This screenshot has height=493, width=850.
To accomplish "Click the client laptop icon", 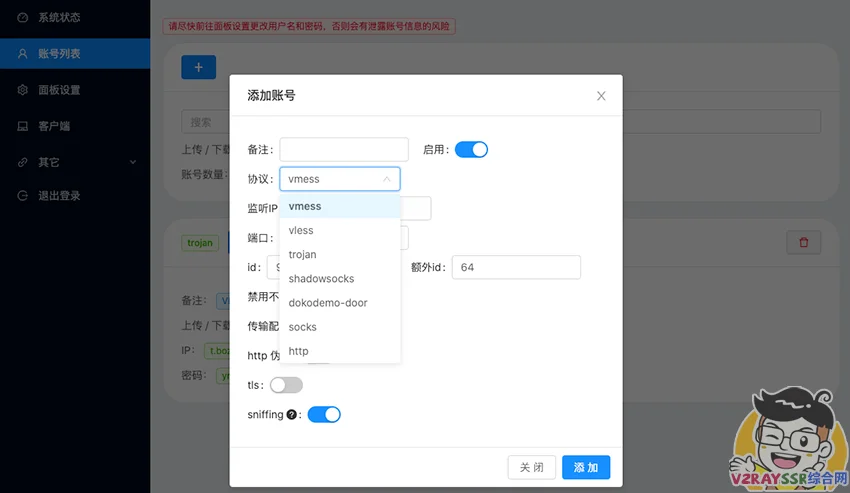I will [x=22, y=126].
